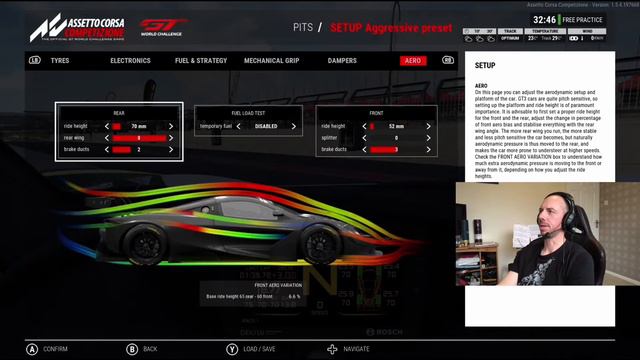Decrease rear ride height
The width and height of the screenshot is (640, 360).
coord(107,127)
